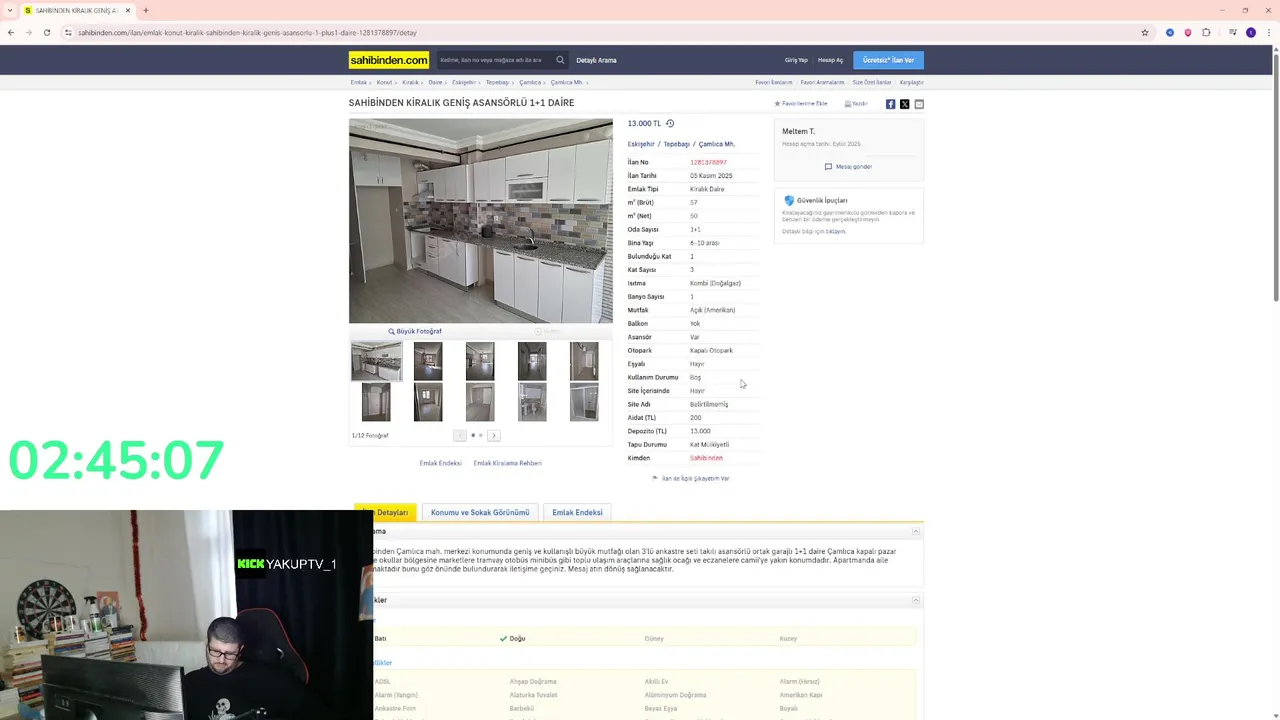Open Karşılaştır menu item

click(911, 82)
